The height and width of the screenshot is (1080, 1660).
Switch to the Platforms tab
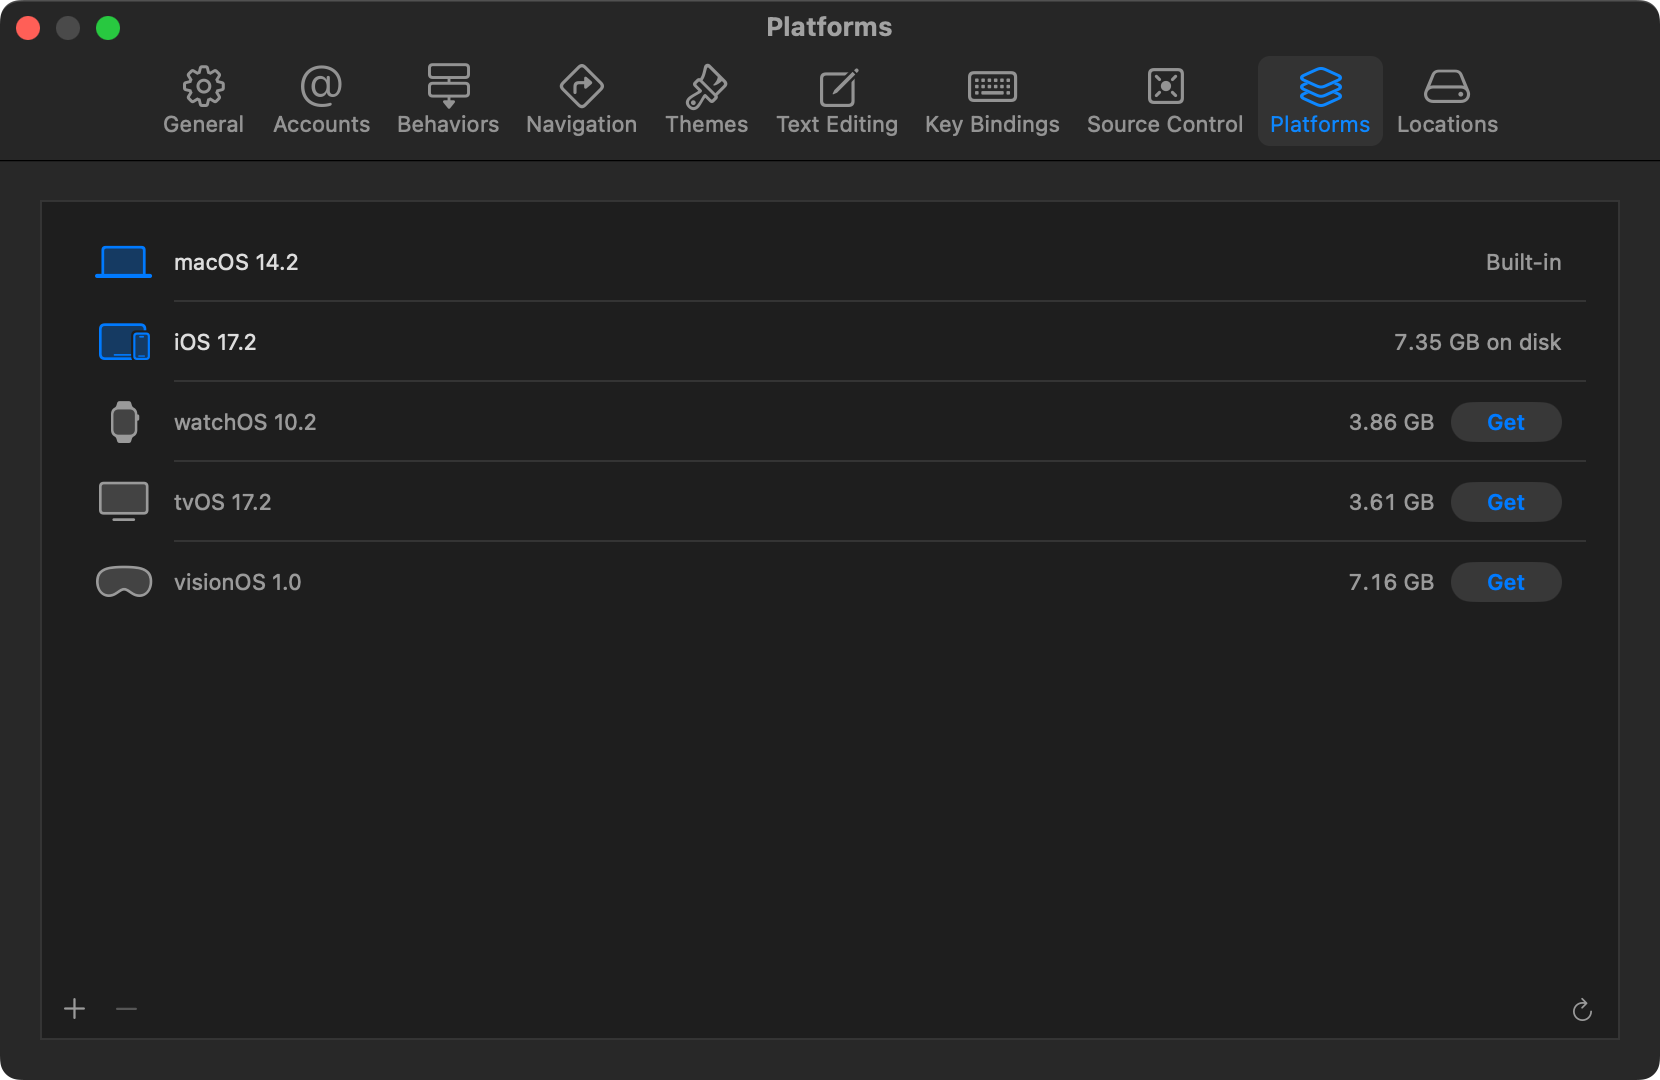1320,98
